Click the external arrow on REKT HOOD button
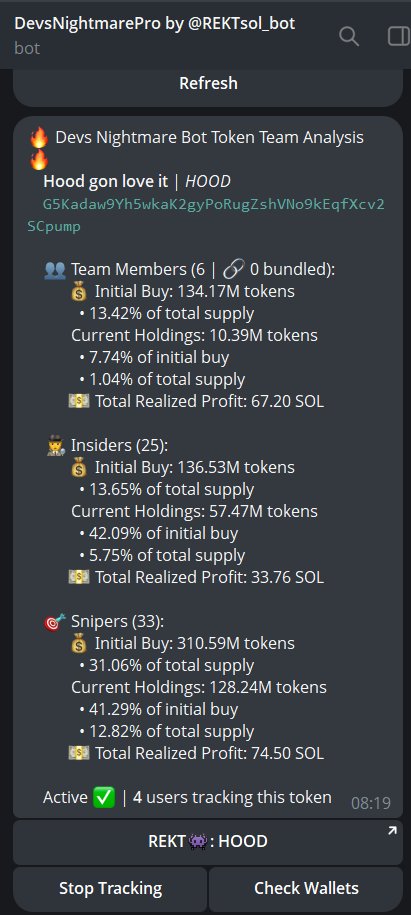Image resolution: width=411 pixels, height=915 pixels. [x=392, y=831]
